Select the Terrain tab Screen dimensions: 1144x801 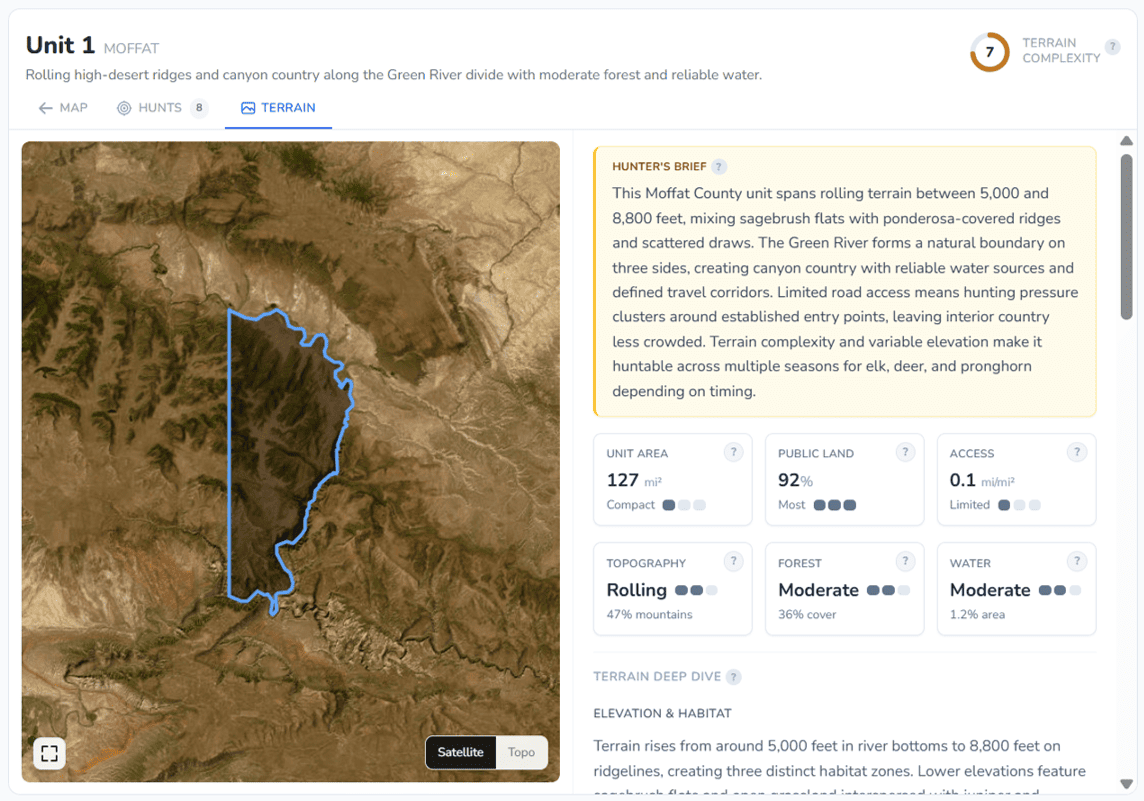point(278,108)
